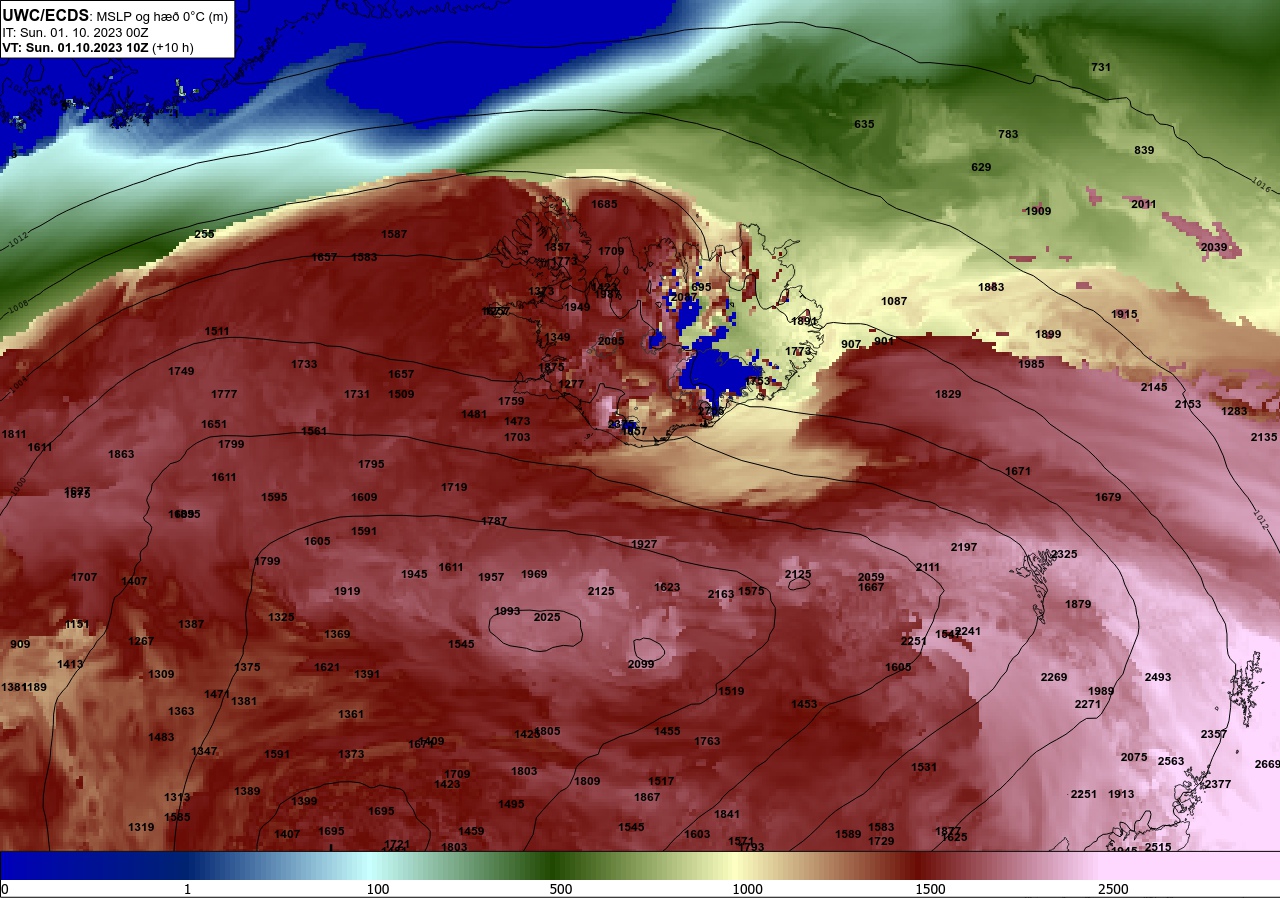The height and width of the screenshot is (898, 1280).
Task: Click the map value 1829
Action: (x=948, y=394)
